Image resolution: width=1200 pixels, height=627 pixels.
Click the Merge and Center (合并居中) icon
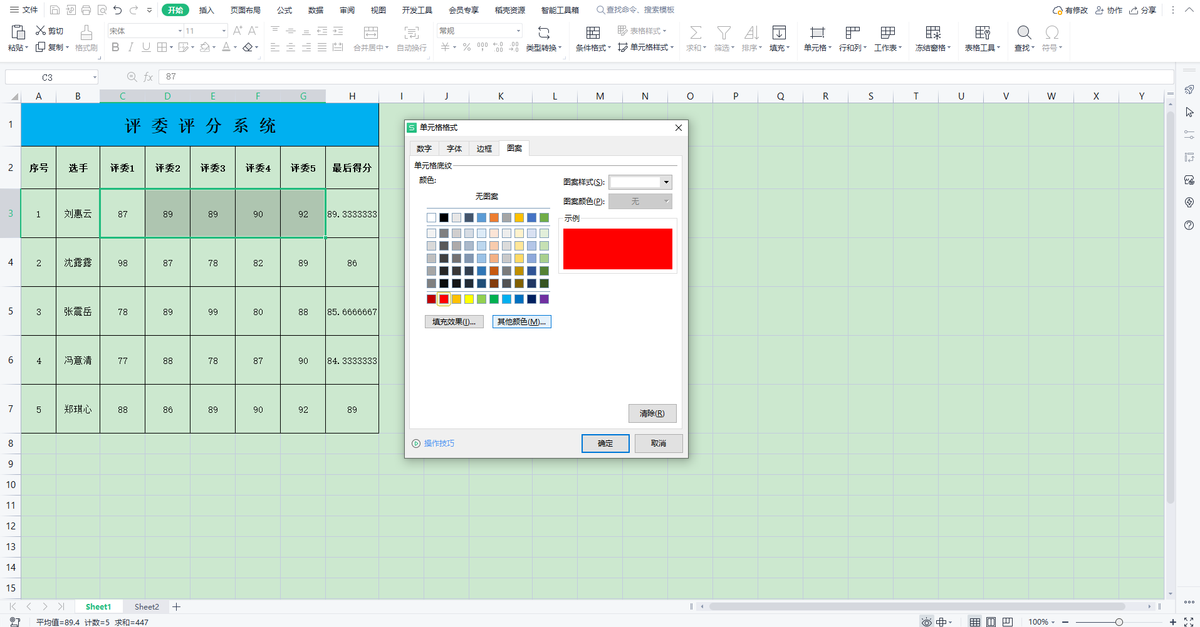click(369, 32)
